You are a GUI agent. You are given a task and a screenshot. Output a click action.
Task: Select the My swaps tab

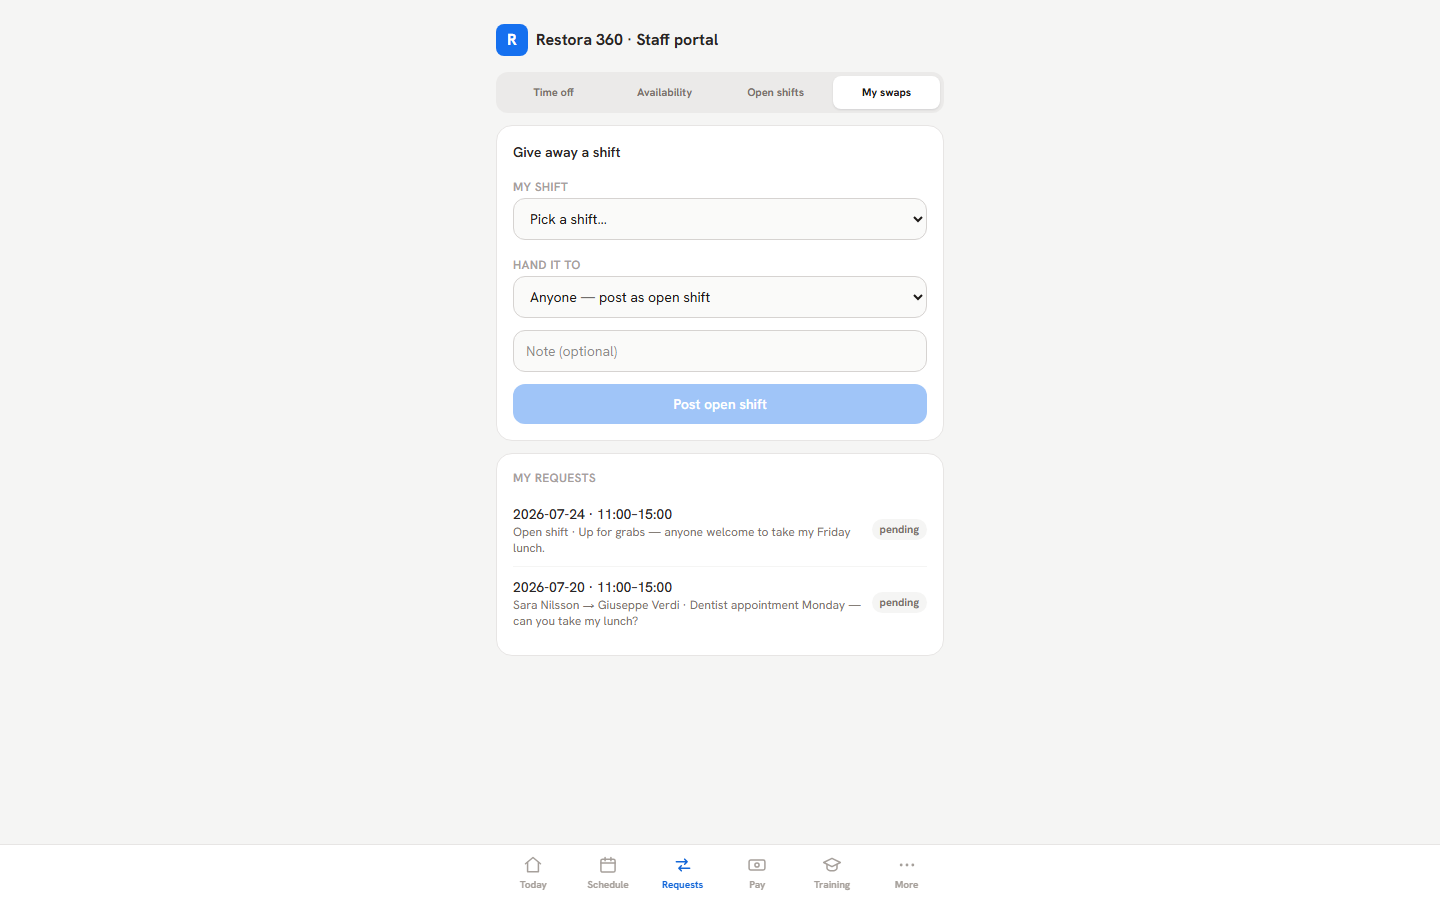point(886,92)
